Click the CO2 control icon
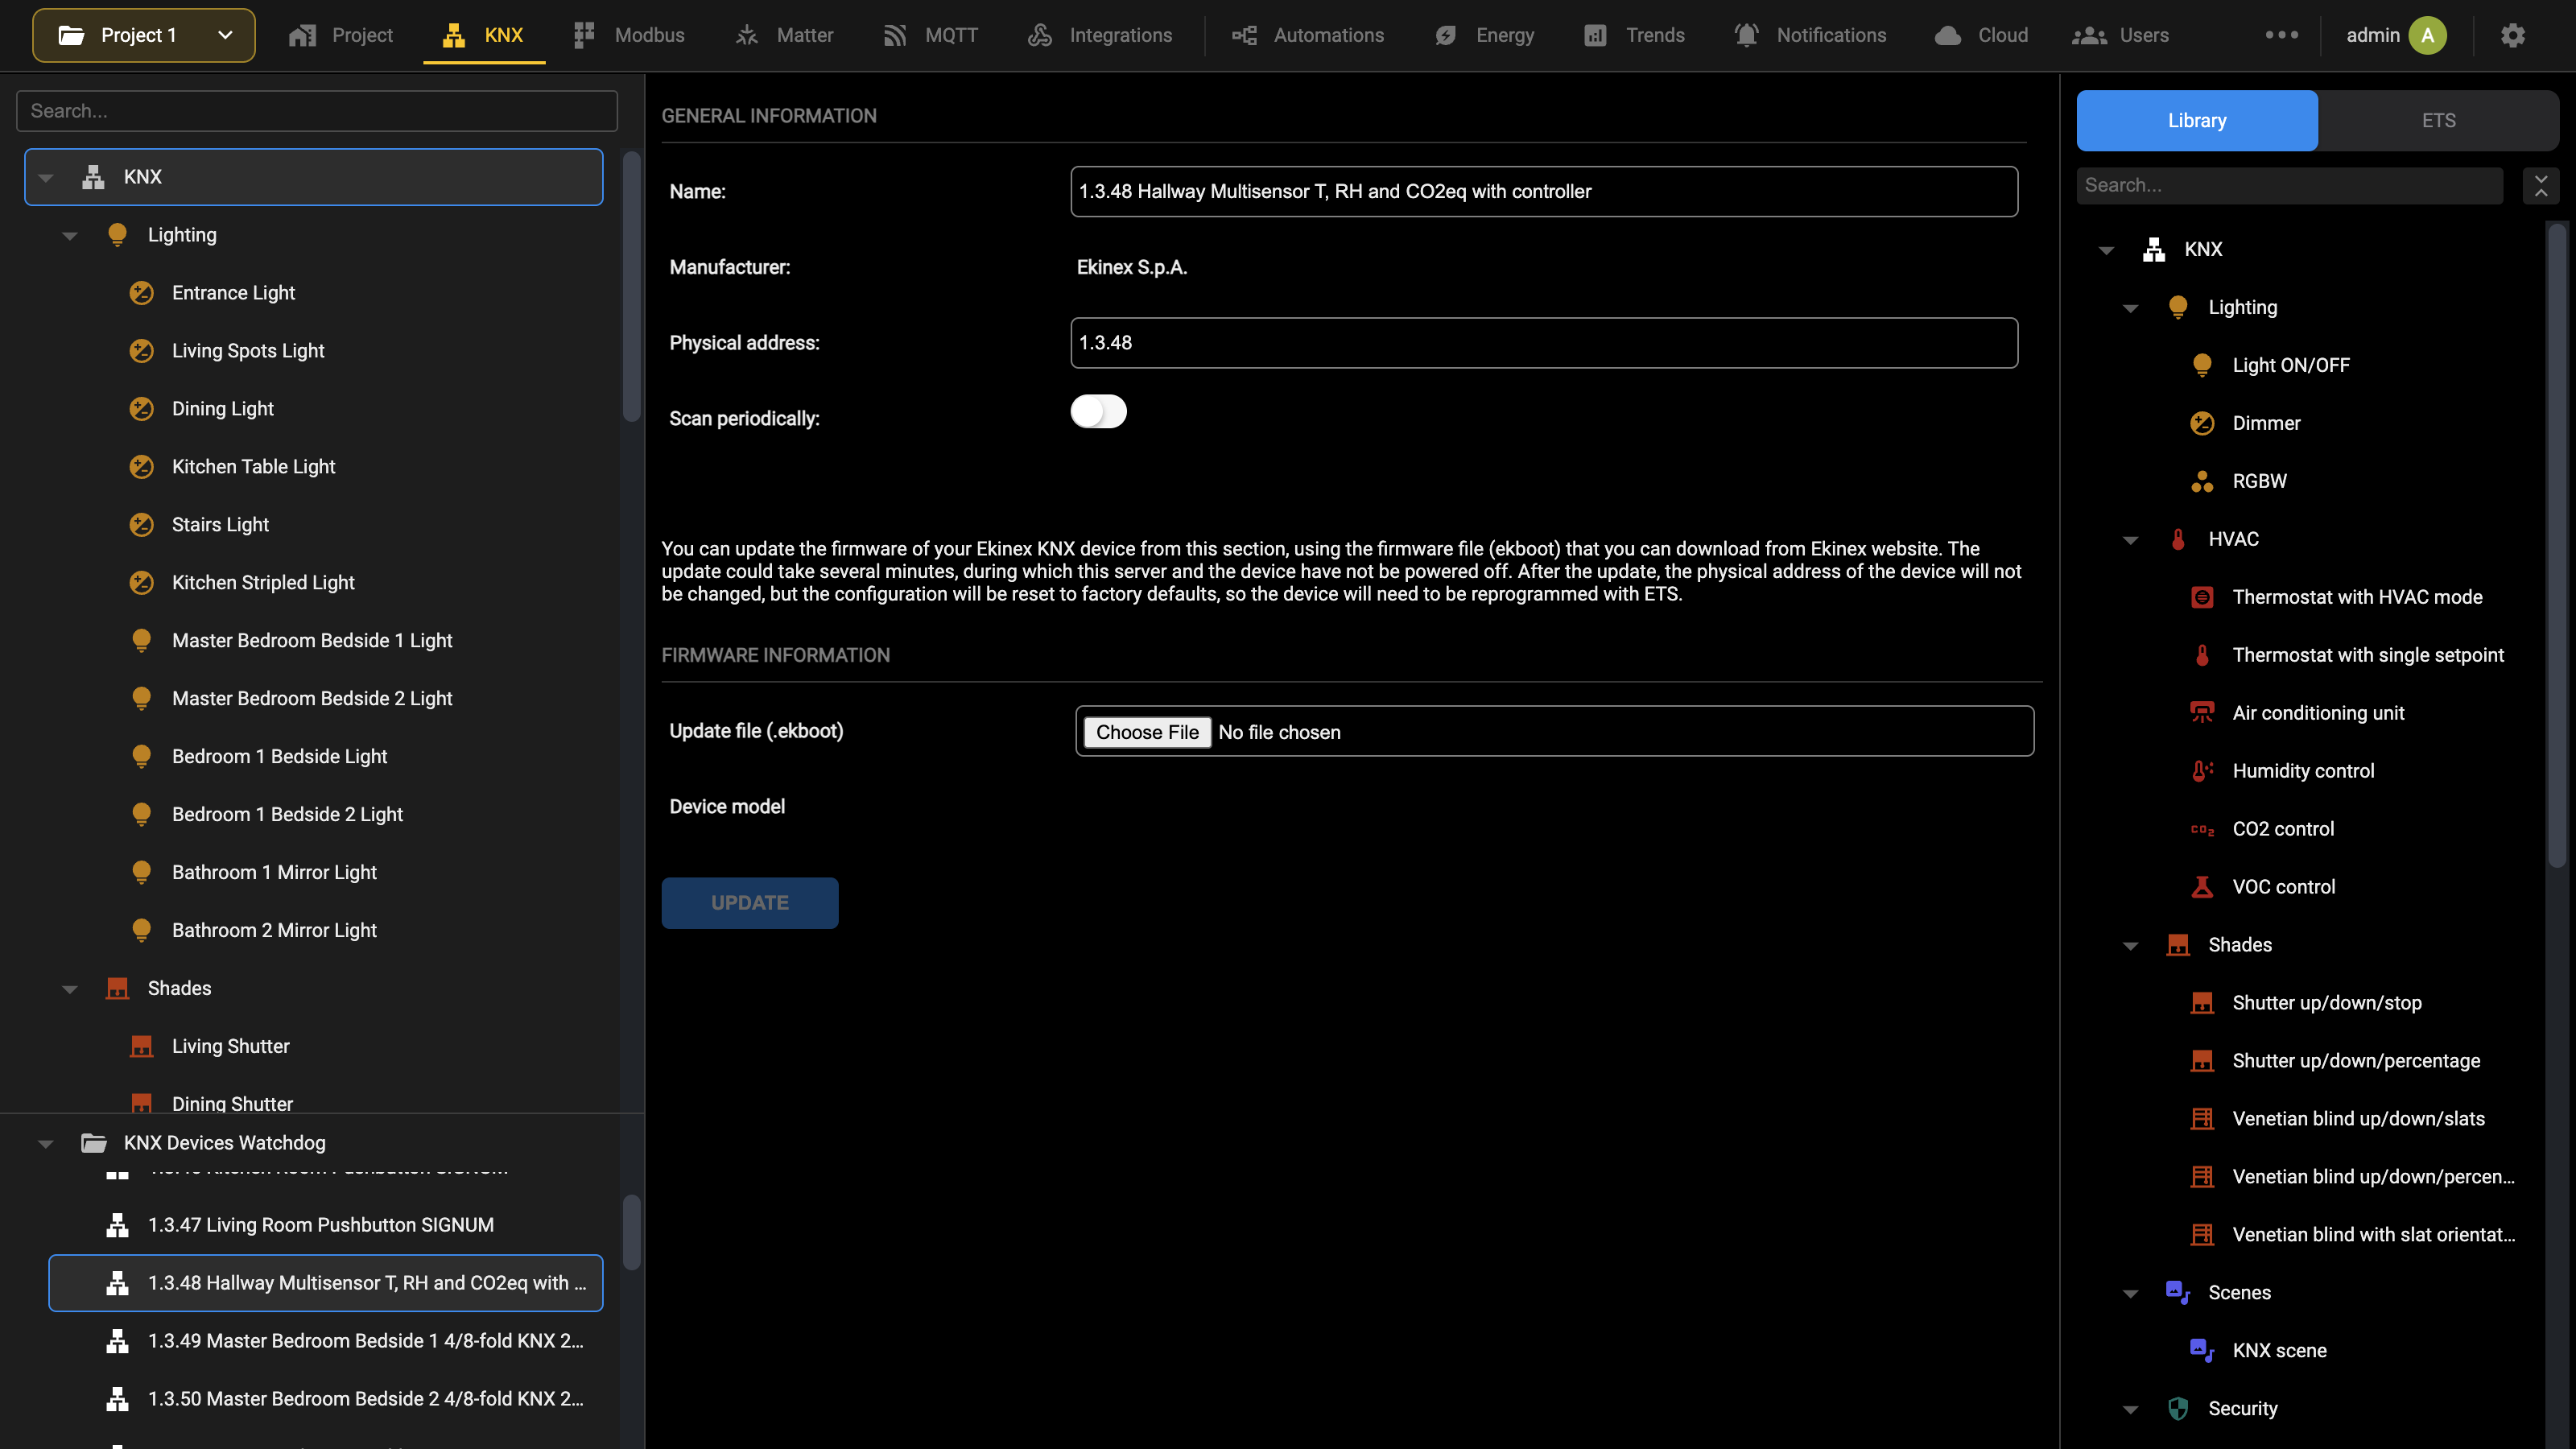Image resolution: width=2576 pixels, height=1449 pixels. [x=2202, y=829]
